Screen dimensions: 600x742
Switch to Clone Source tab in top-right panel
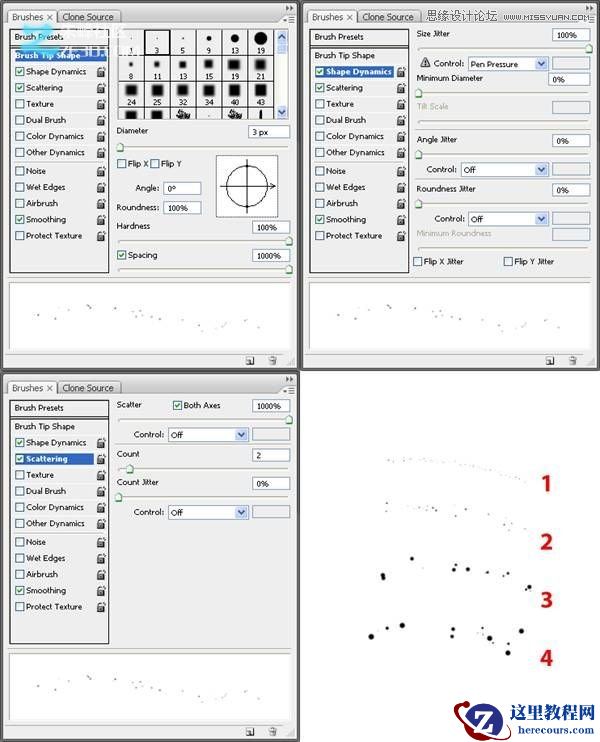tap(388, 17)
